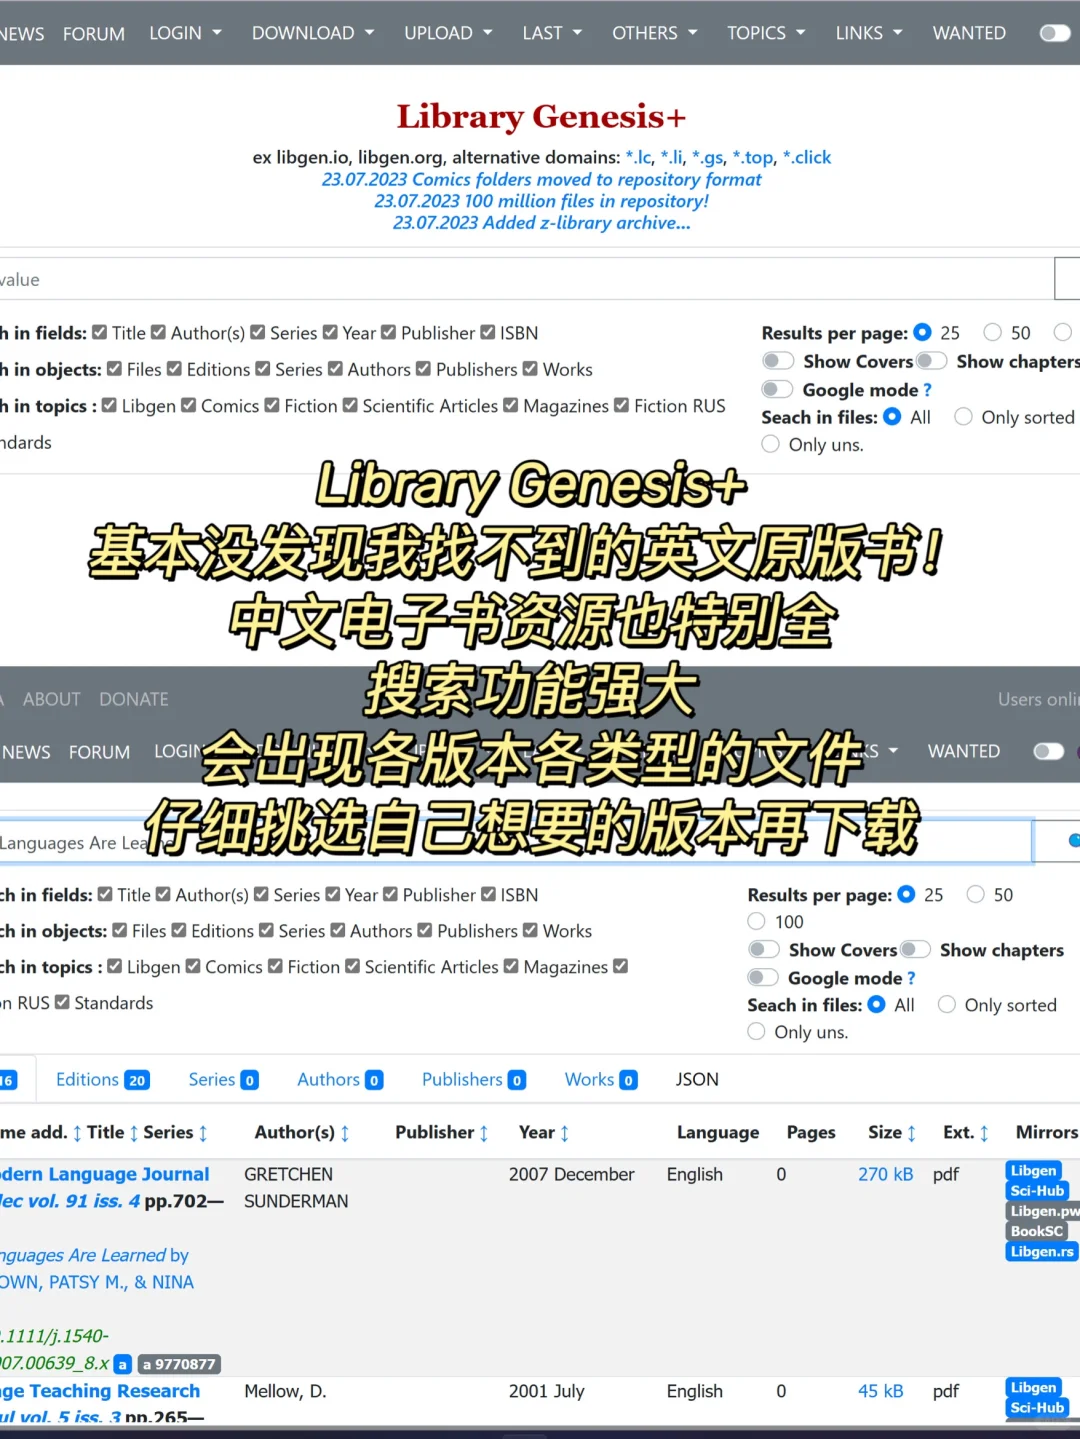Open the 45 kB file size link
1080x1439 pixels.
click(x=880, y=1391)
